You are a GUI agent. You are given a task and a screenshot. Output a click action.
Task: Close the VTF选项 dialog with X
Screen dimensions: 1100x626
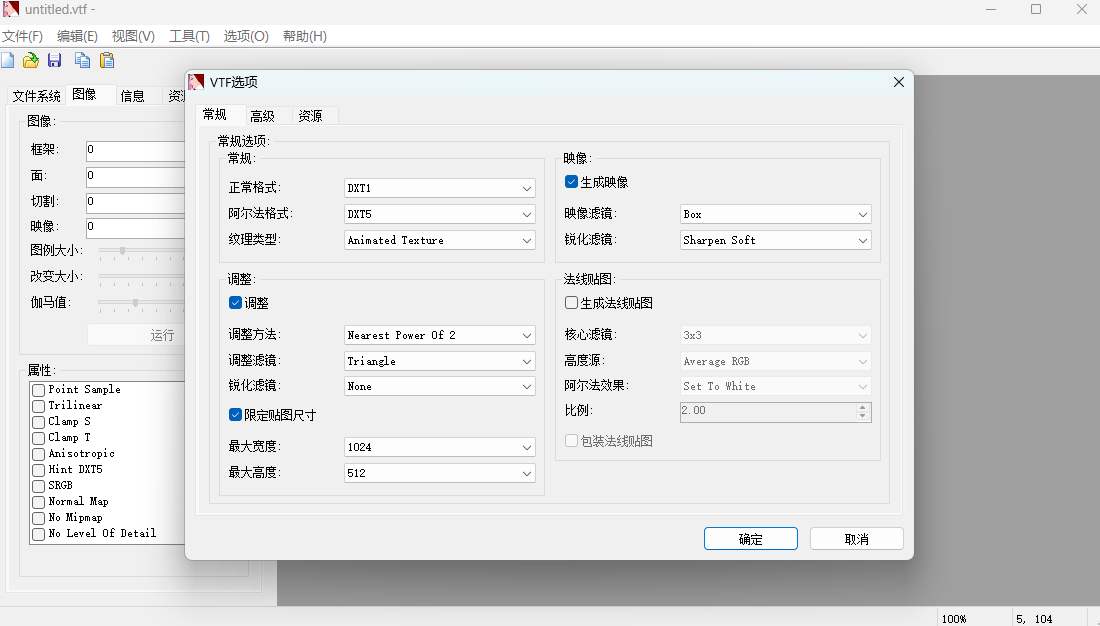pos(899,82)
